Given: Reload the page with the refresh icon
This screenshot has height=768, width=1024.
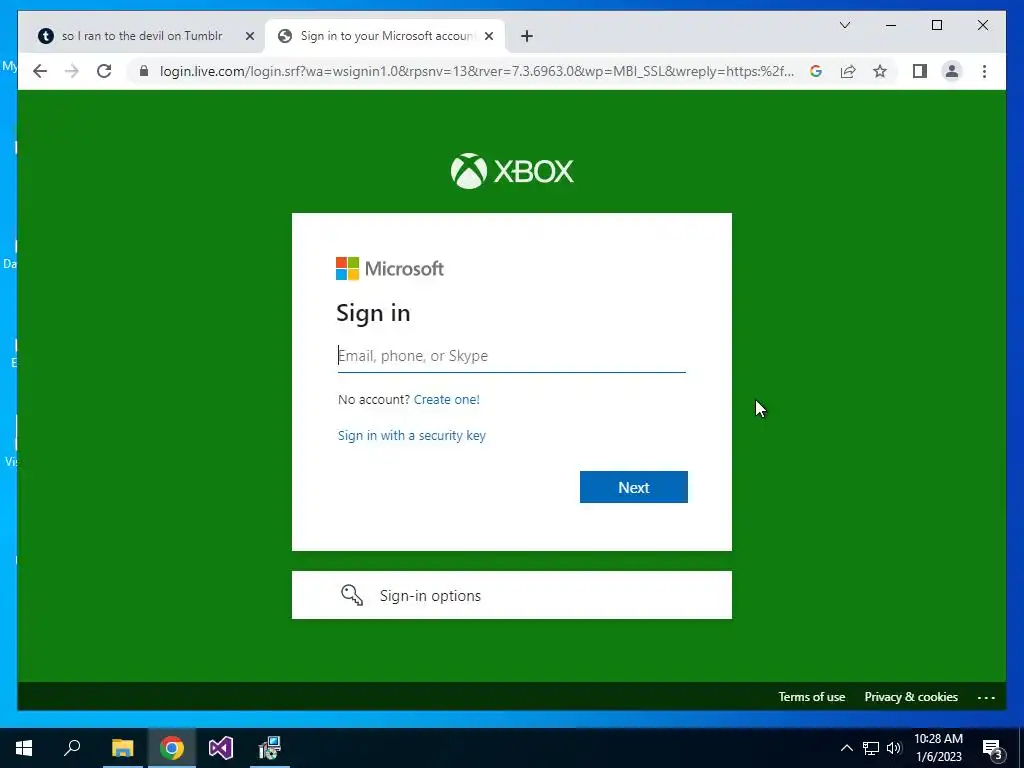Looking at the screenshot, I should click(x=104, y=71).
